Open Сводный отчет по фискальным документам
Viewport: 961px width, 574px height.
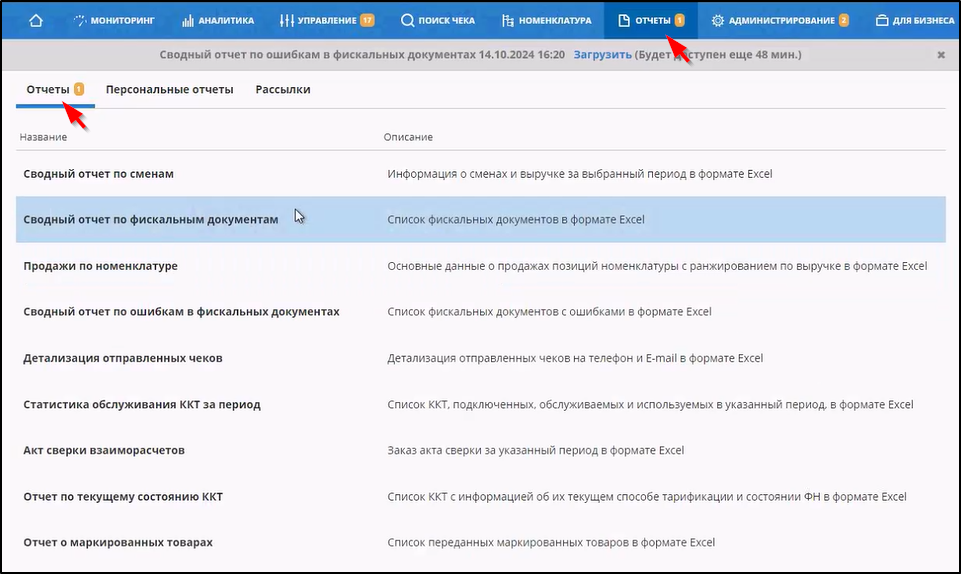(x=150, y=220)
